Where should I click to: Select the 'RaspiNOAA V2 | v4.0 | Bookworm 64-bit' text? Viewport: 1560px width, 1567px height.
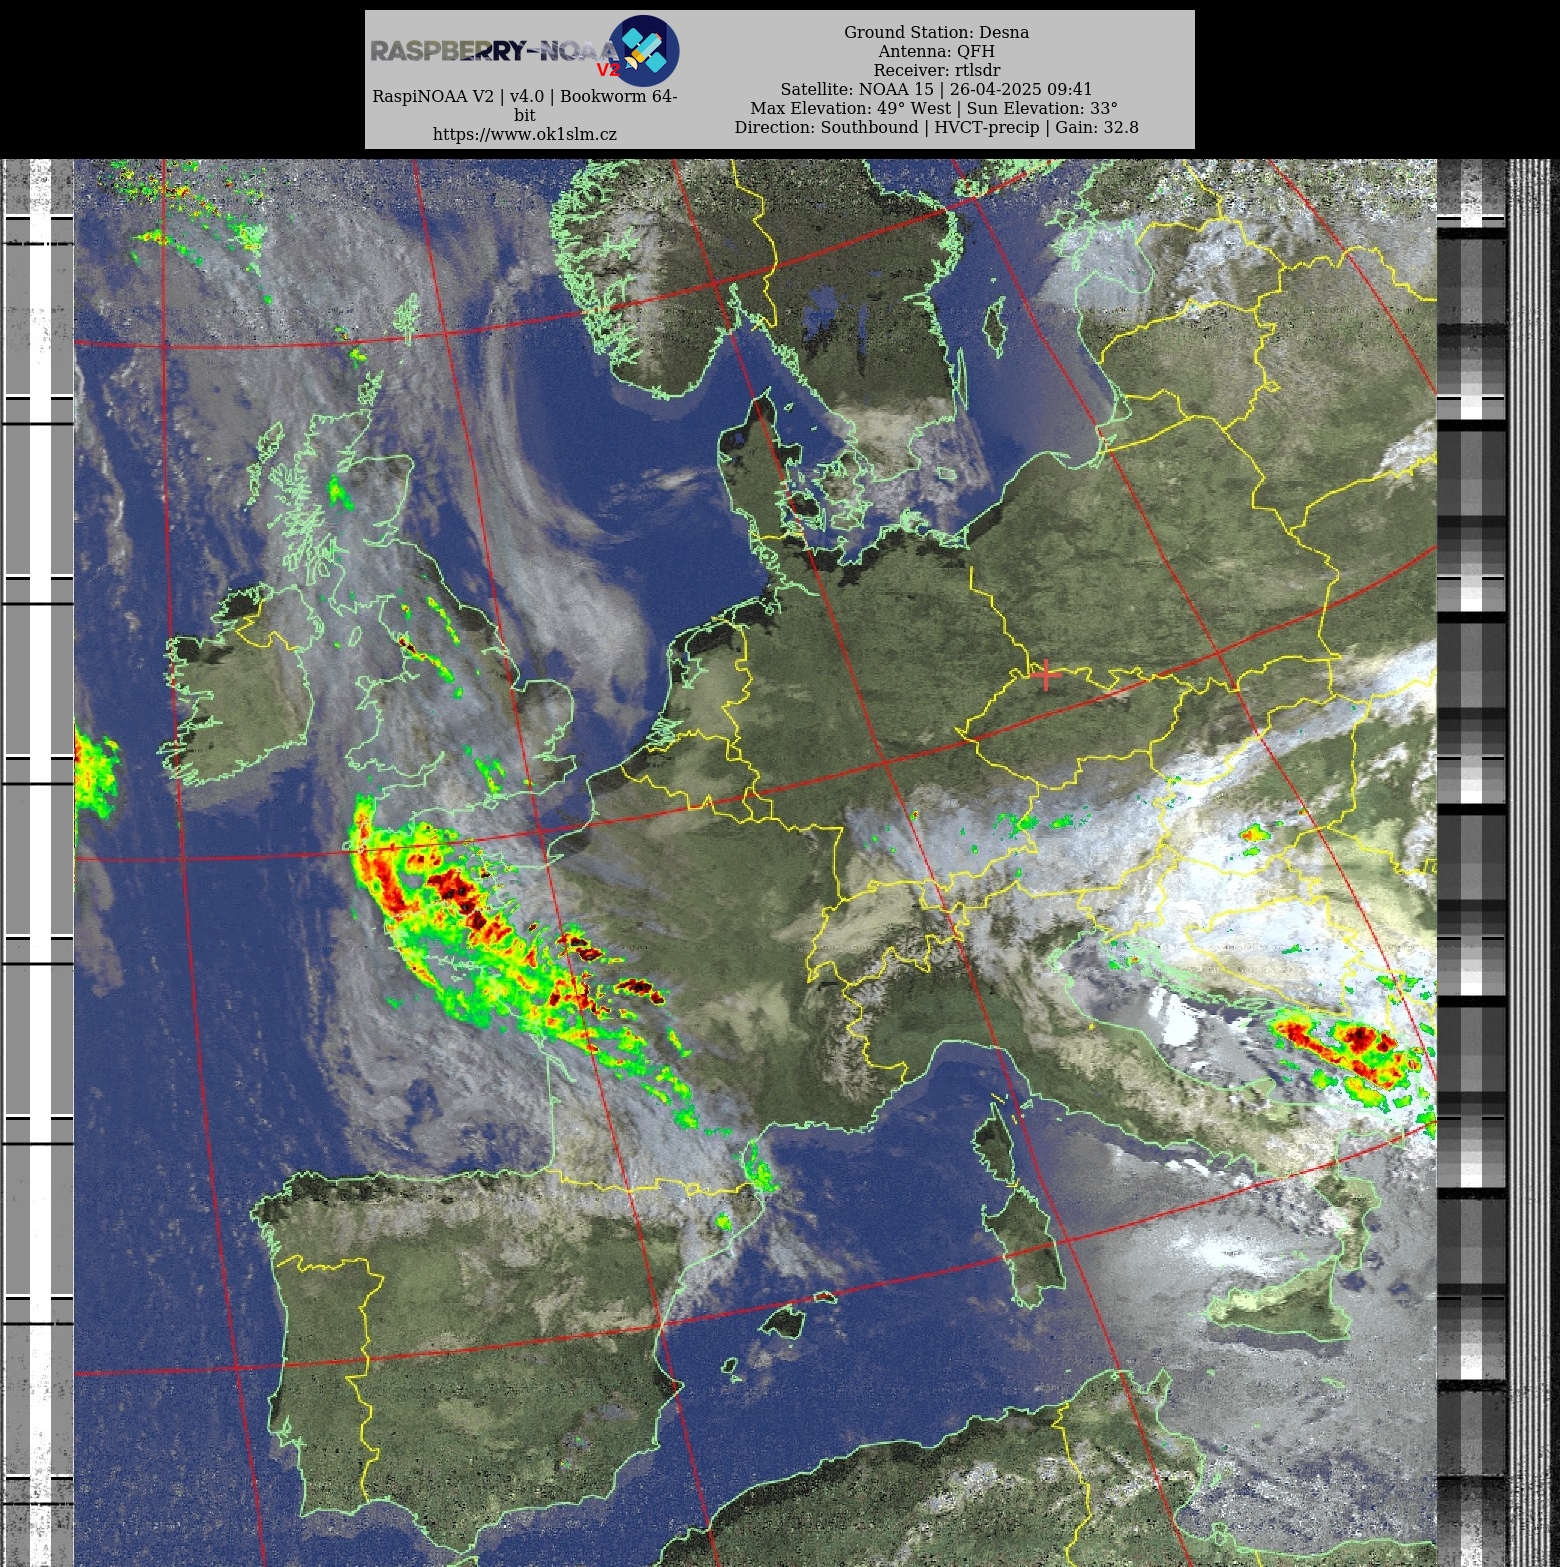pos(525,105)
